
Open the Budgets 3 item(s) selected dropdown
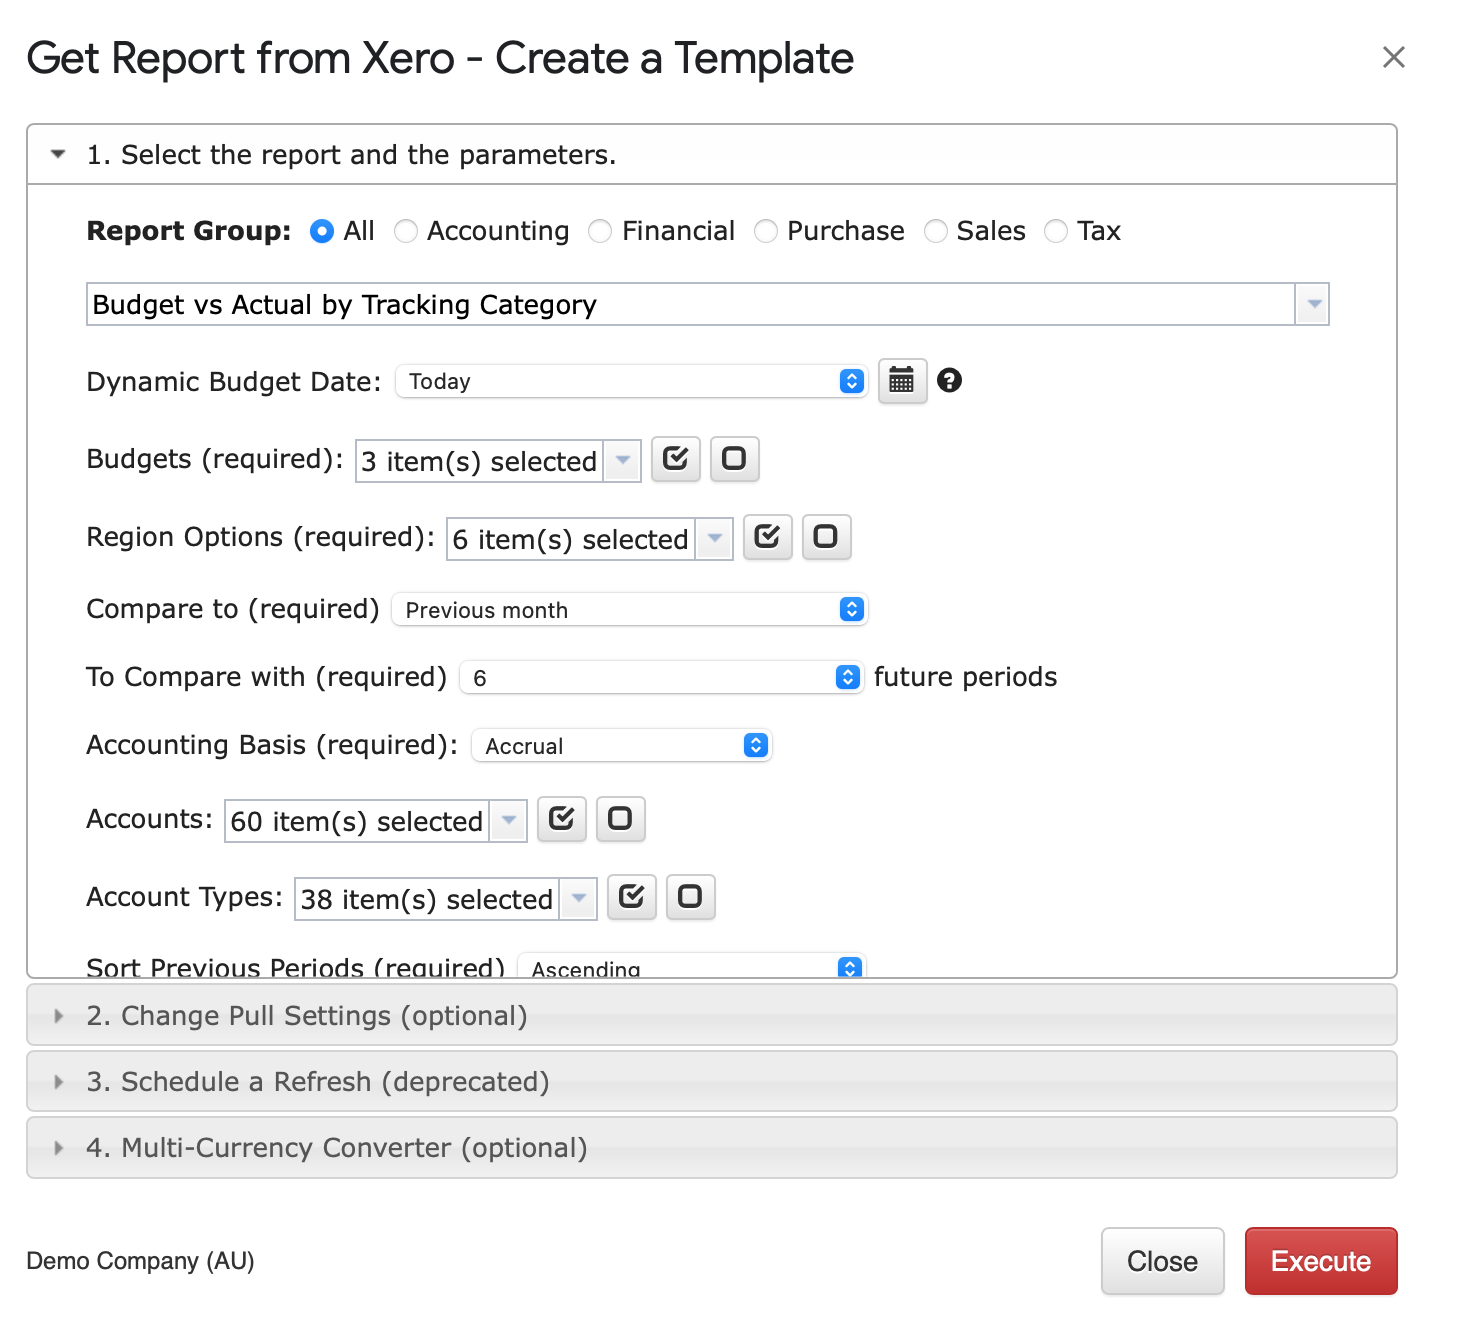(498, 461)
